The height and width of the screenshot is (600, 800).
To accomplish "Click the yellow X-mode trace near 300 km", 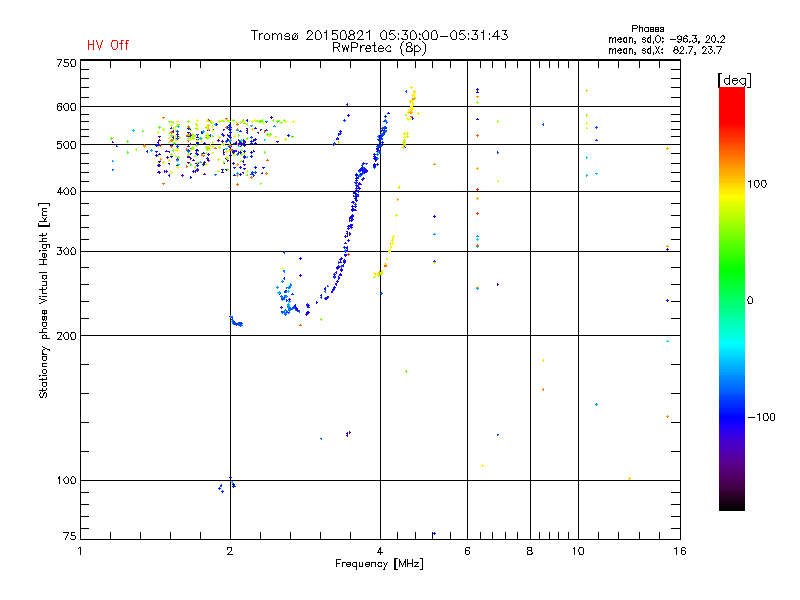I will 389,253.
